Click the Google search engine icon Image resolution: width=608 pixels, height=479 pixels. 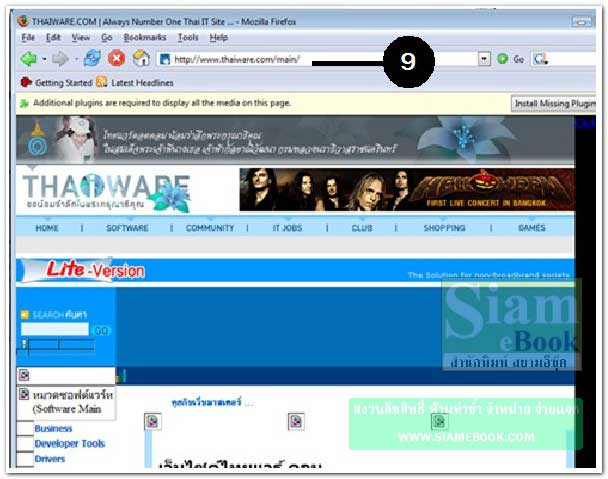(x=540, y=59)
